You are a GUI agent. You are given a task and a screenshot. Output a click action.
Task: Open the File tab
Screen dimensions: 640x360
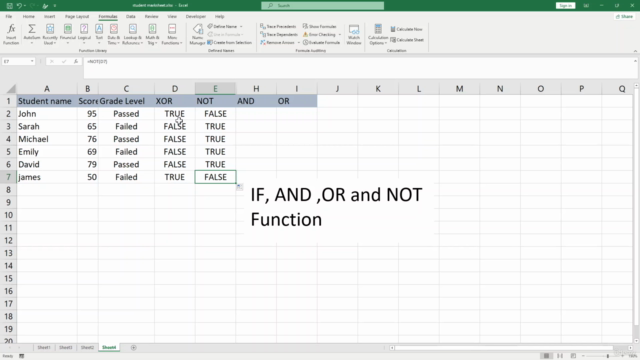(x=9, y=16)
